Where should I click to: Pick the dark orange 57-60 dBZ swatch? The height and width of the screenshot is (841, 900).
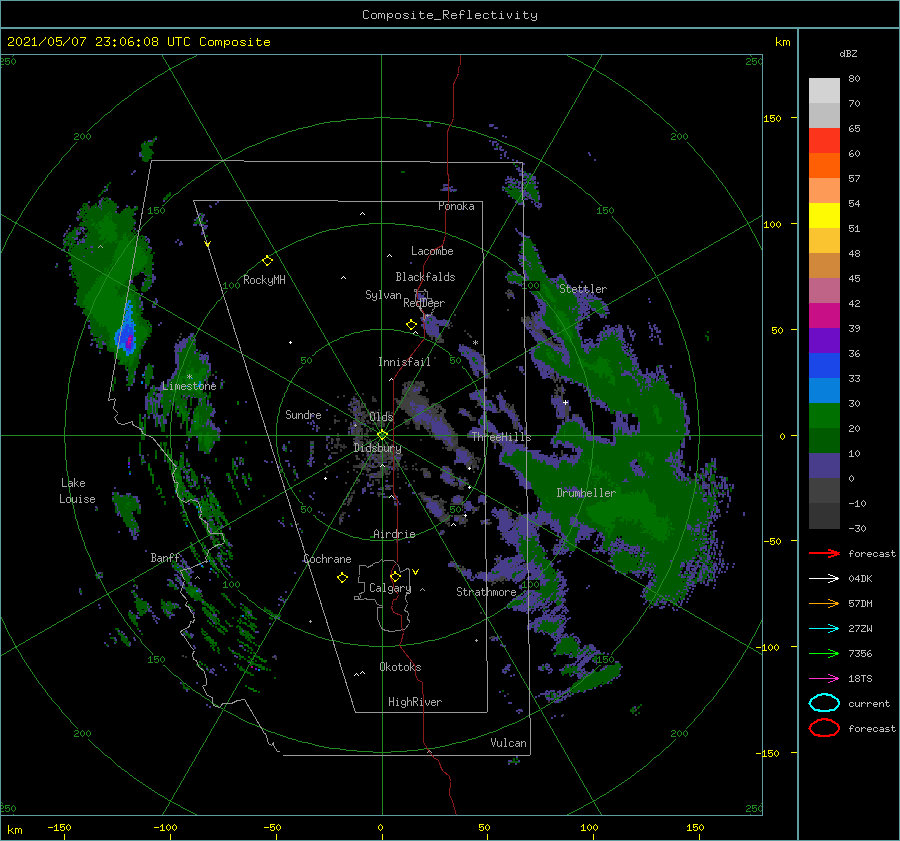click(x=824, y=166)
